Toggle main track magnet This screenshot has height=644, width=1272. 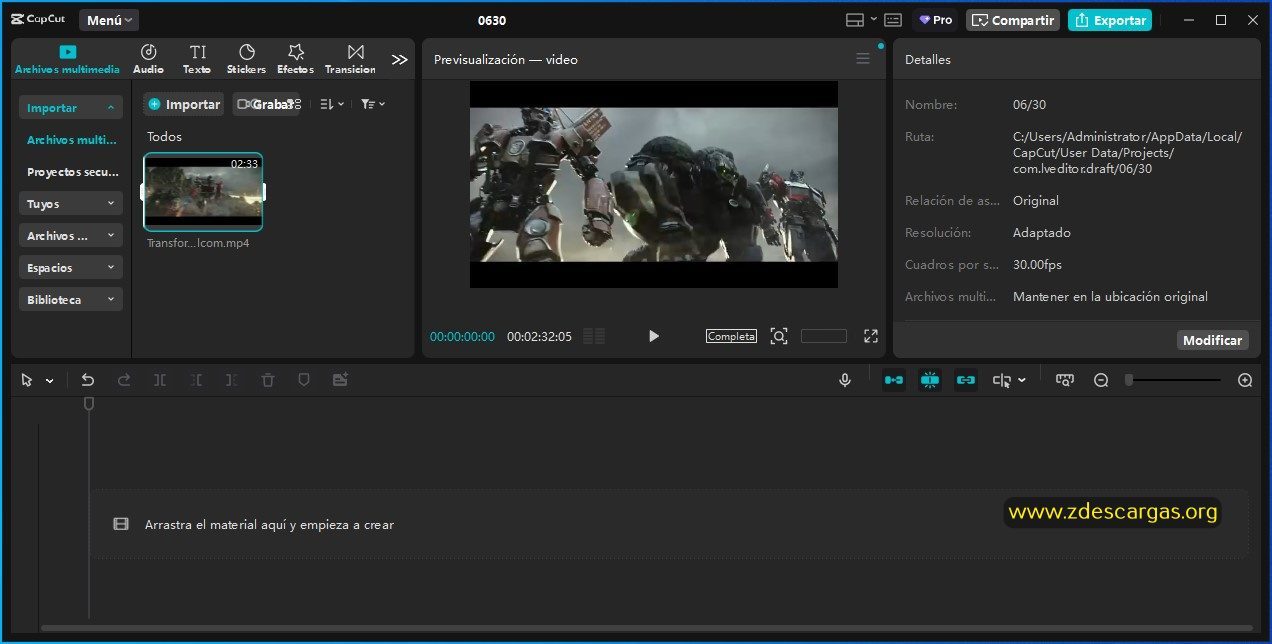tap(894, 380)
